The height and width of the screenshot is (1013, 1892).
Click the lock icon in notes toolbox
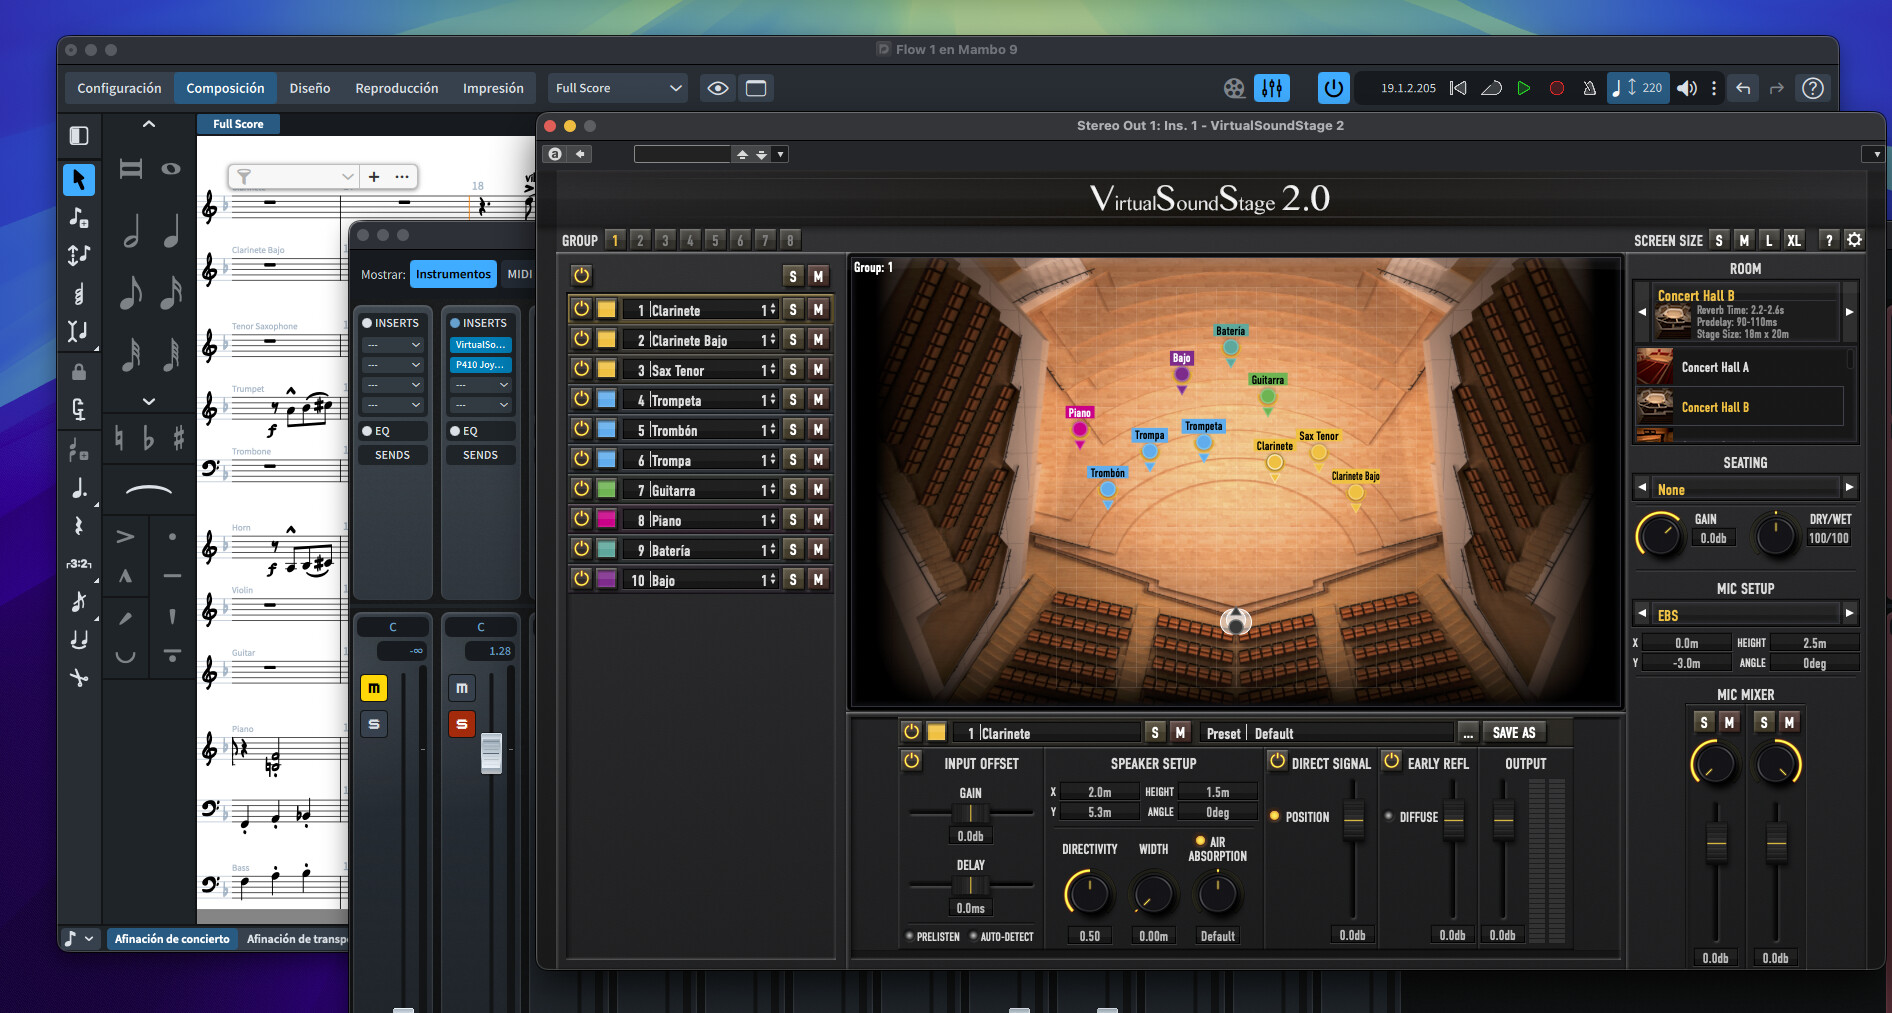pyautogui.click(x=79, y=371)
